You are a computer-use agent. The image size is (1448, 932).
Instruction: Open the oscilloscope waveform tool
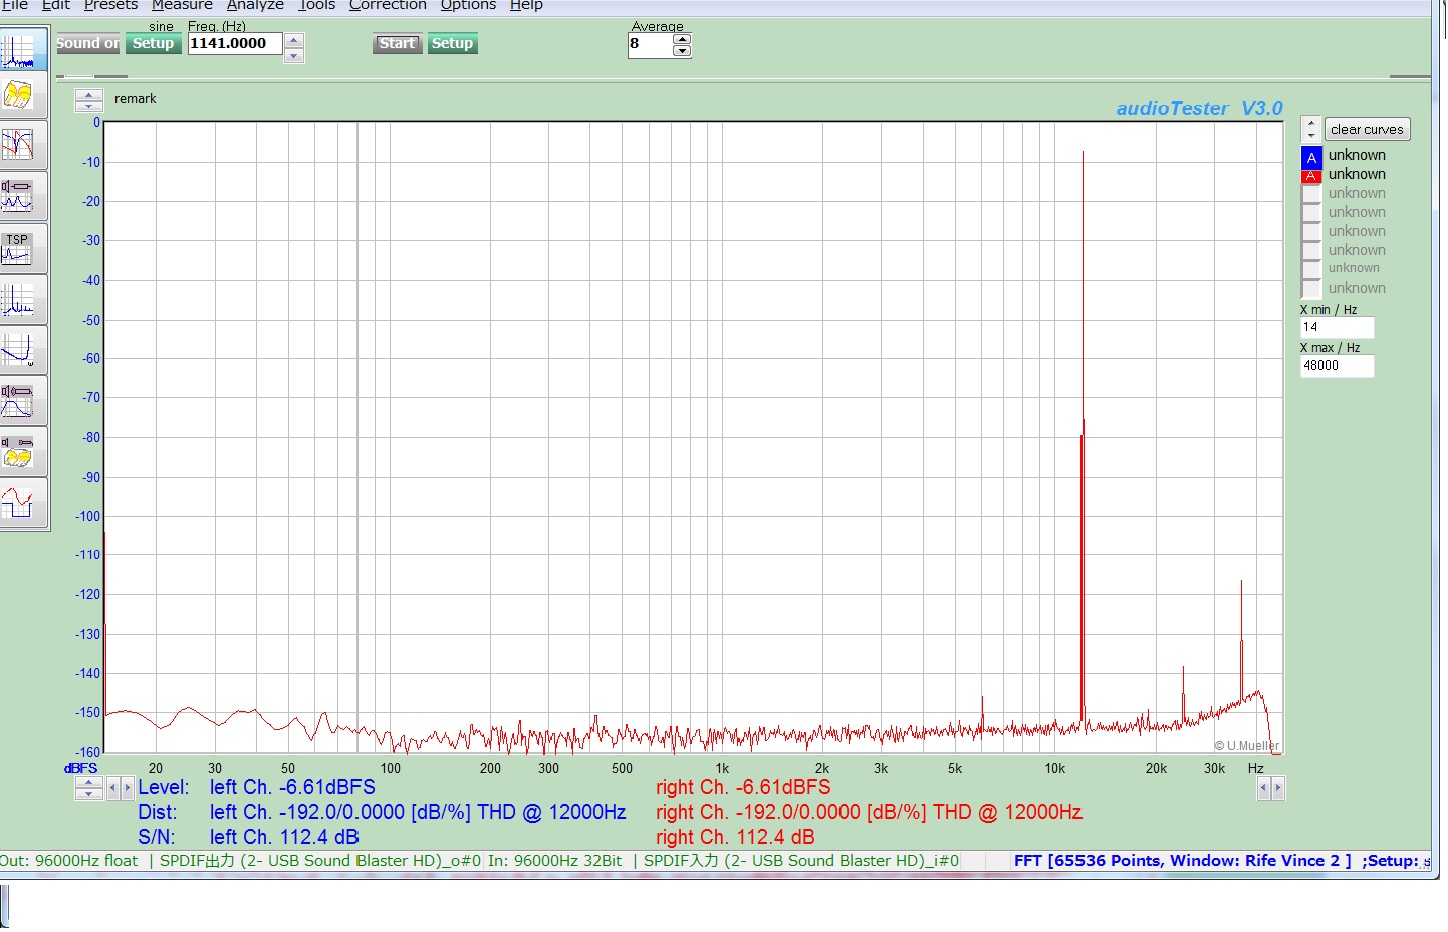point(21,503)
